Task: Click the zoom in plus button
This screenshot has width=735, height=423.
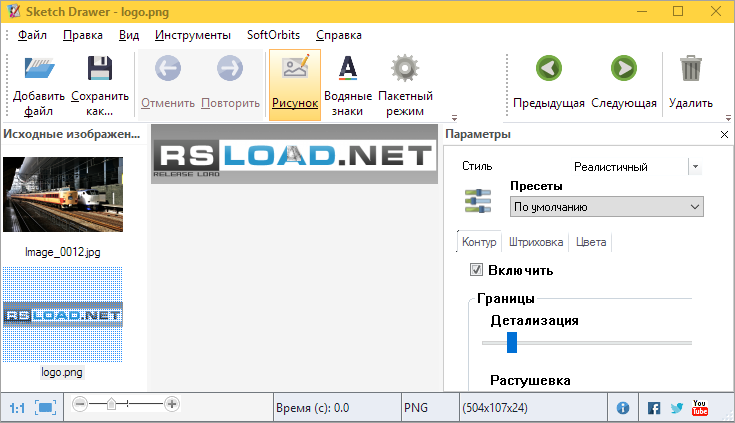Action: (x=172, y=404)
